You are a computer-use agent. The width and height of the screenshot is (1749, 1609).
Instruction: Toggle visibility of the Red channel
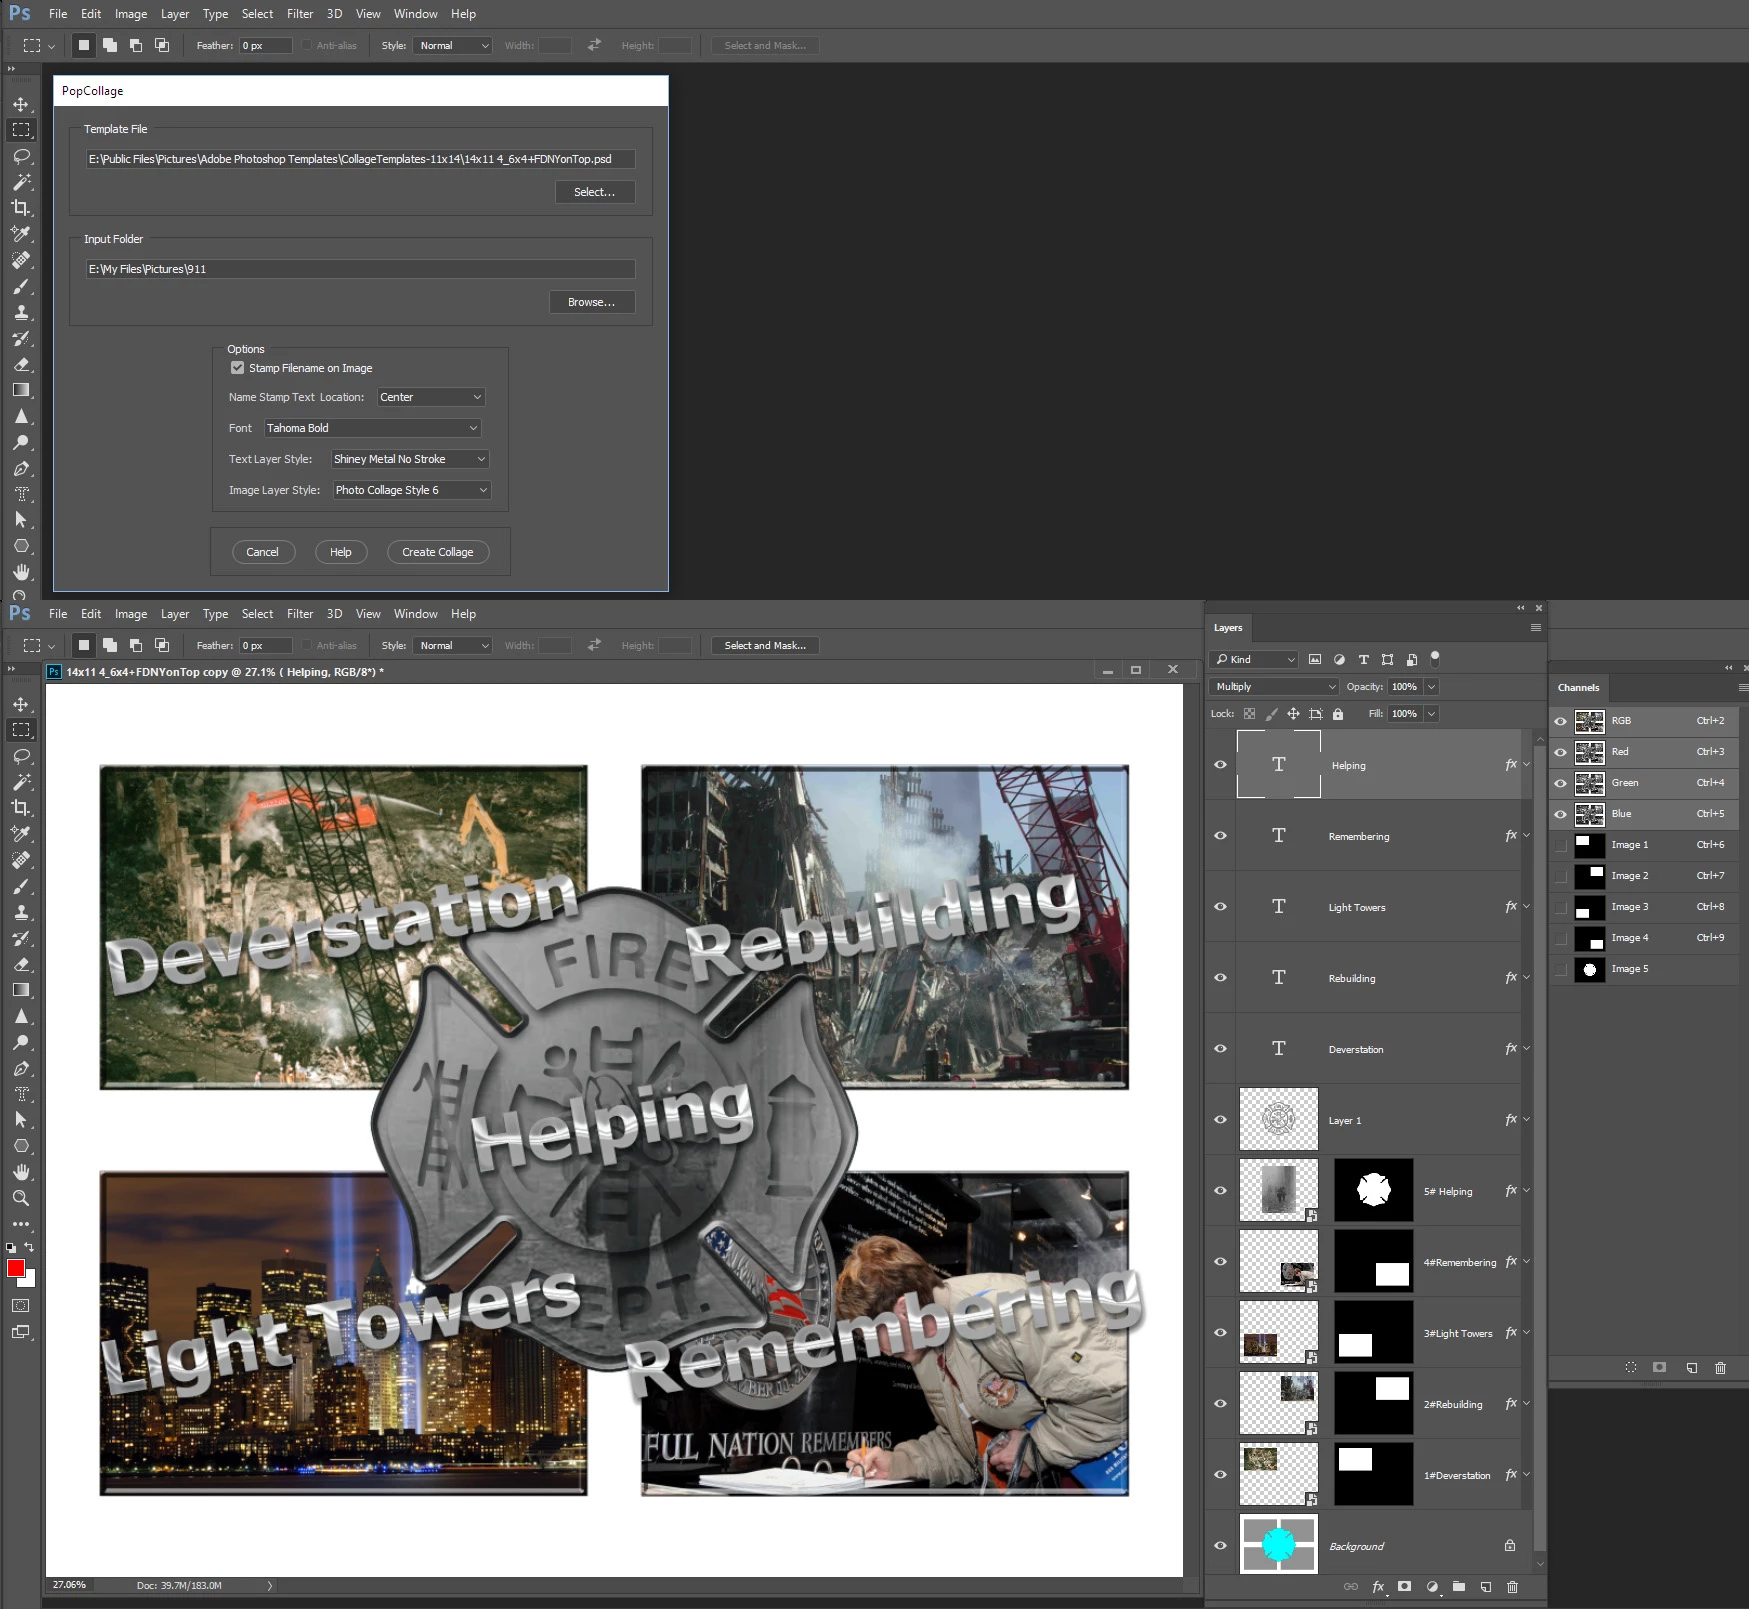click(x=1560, y=752)
